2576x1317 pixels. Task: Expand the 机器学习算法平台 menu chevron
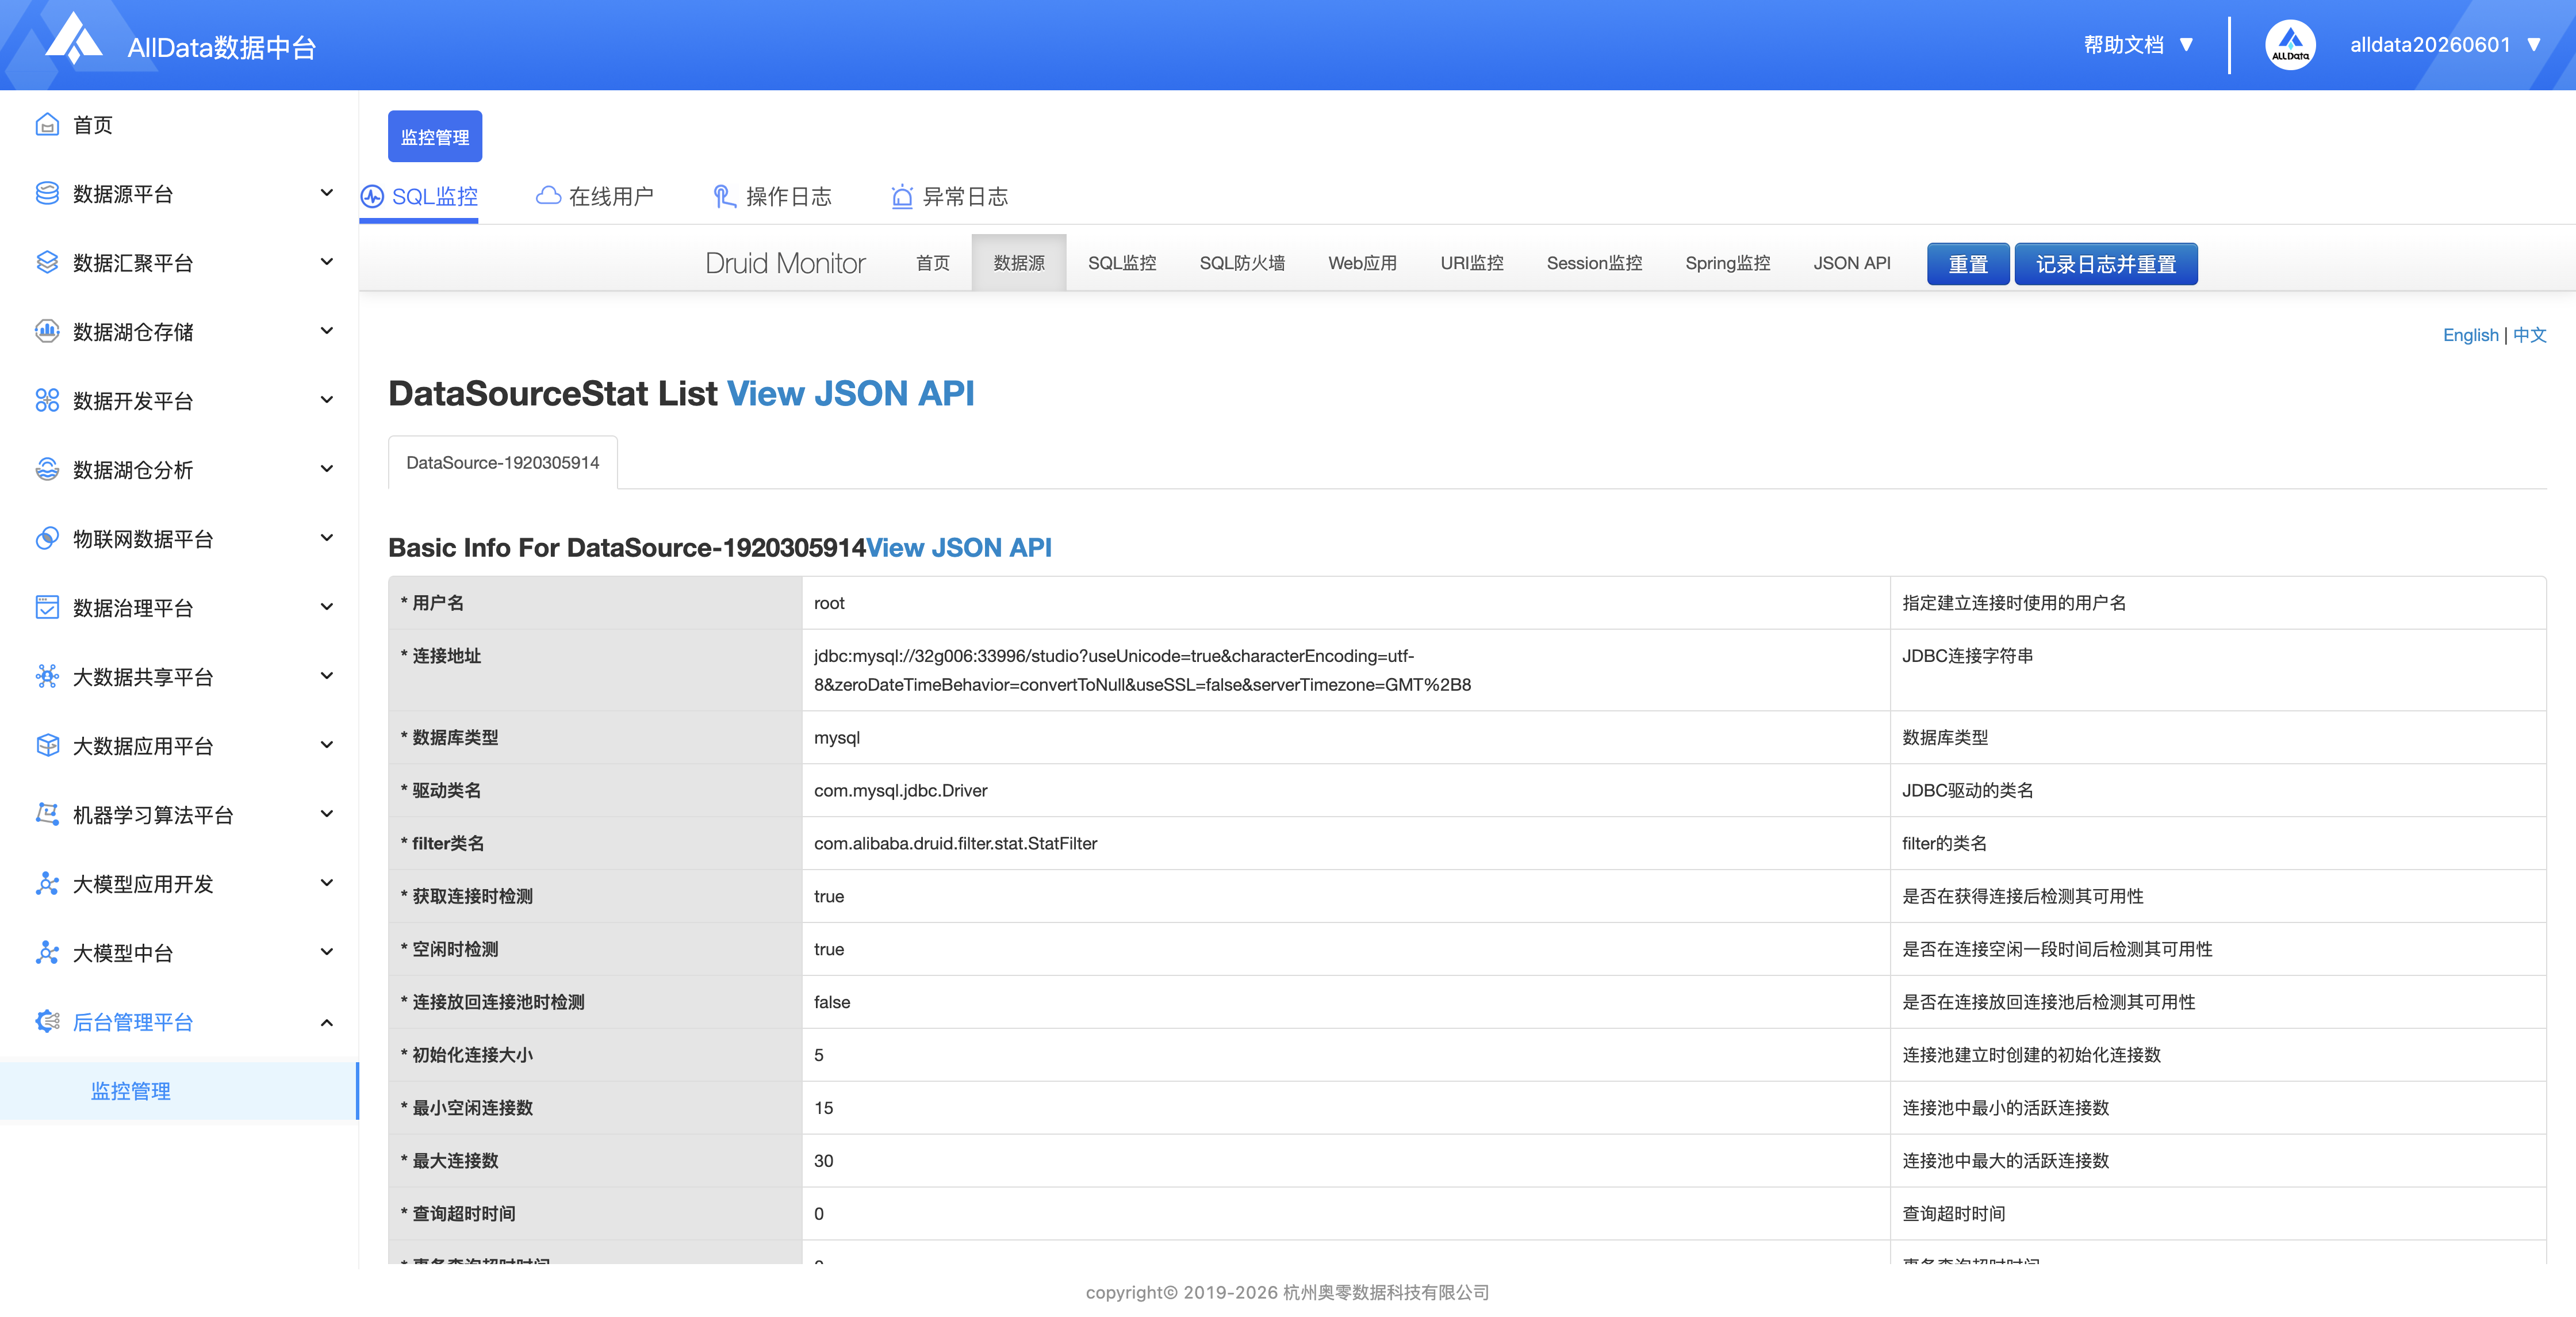(x=326, y=814)
